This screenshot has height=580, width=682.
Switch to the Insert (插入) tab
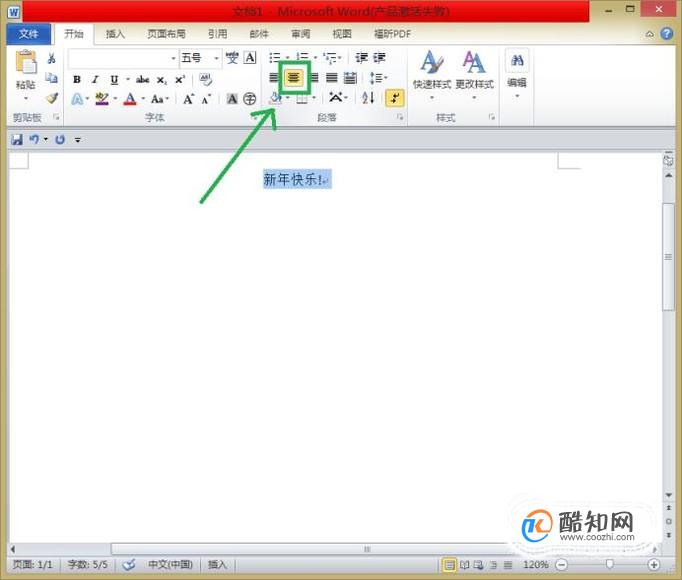pos(115,34)
